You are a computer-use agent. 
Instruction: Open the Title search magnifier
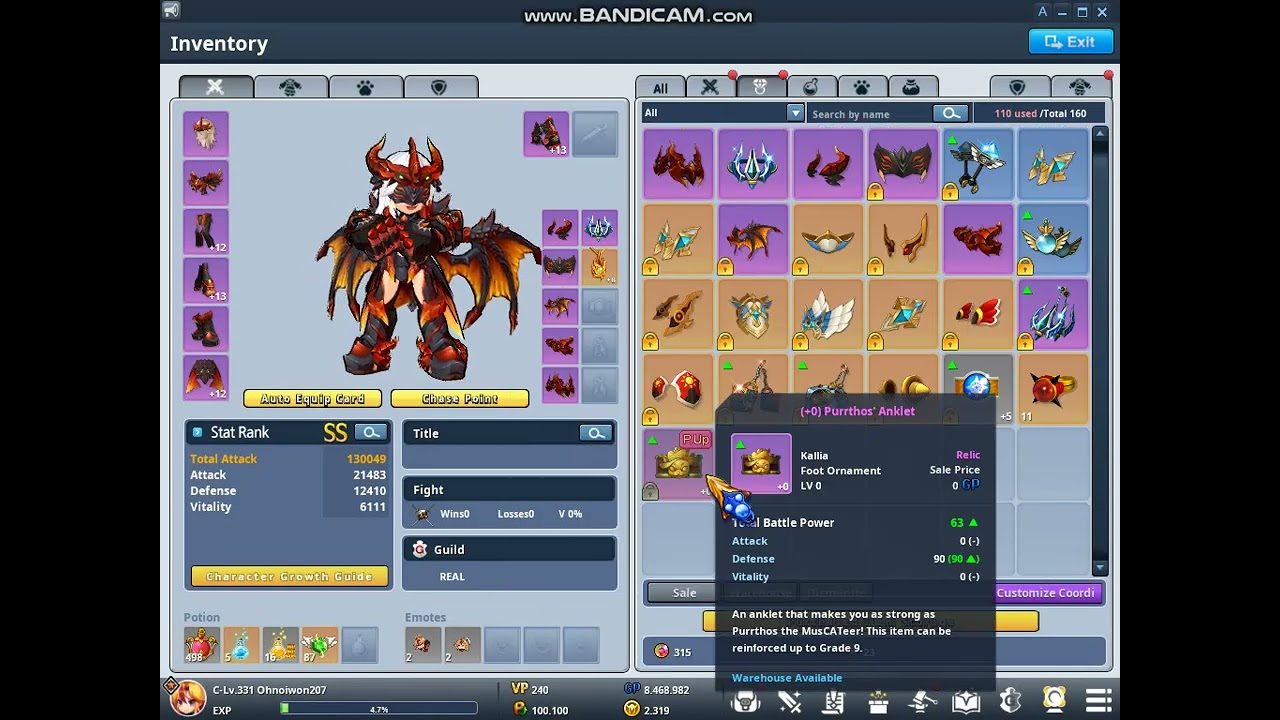click(595, 433)
